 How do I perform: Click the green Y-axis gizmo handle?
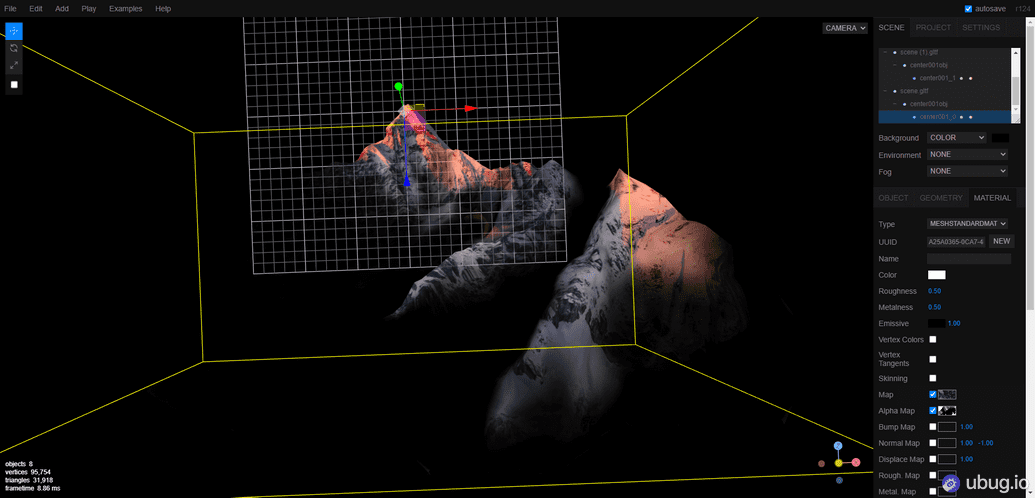tap(398, 87)
